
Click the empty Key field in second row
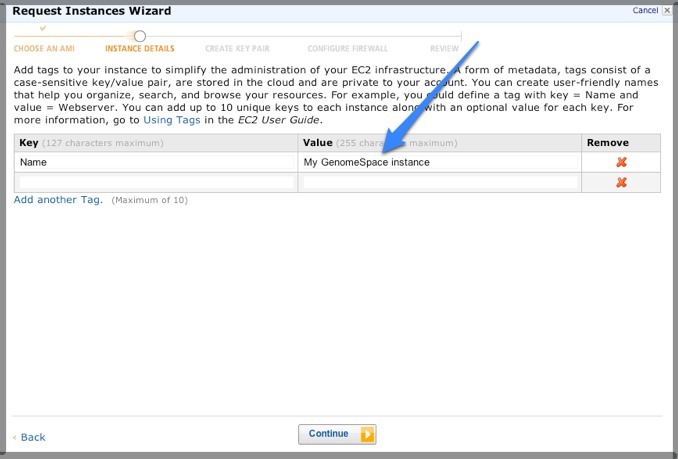click(156, 182)
